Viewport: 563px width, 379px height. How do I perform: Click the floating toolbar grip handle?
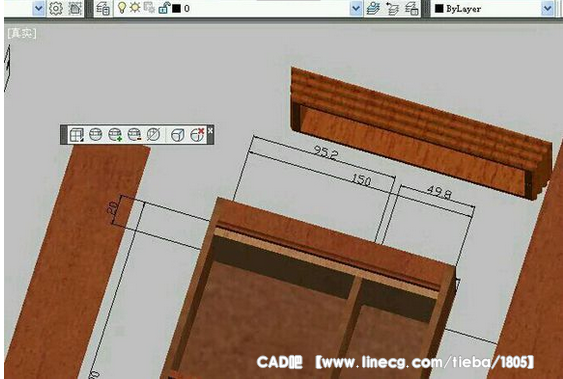pyautogui.click(x=64, y=135)
